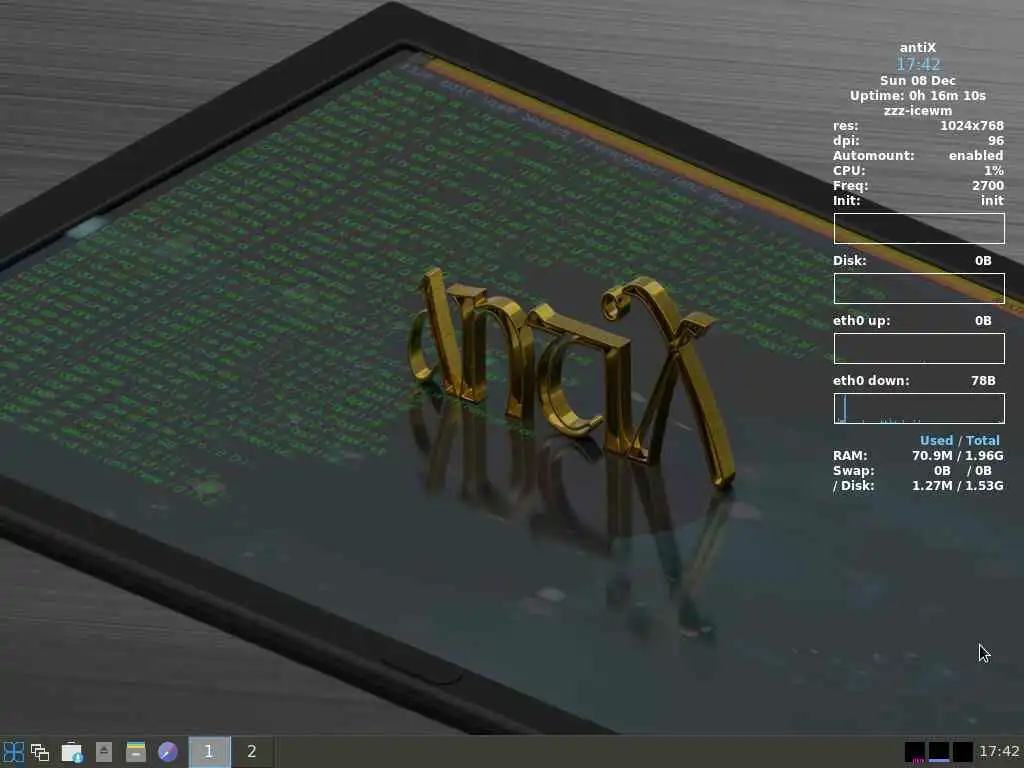Click the 'zzz-icewm' text
The height and width of the screenshot is (768, 1024).
[x=918, y=110]
